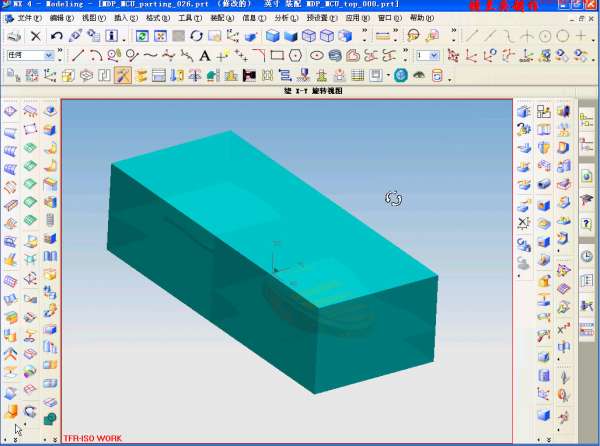Click the Workpiece icon in mold toolbar
The height and width of the screenshot is (446, 600).
click(x=68, y=75)
